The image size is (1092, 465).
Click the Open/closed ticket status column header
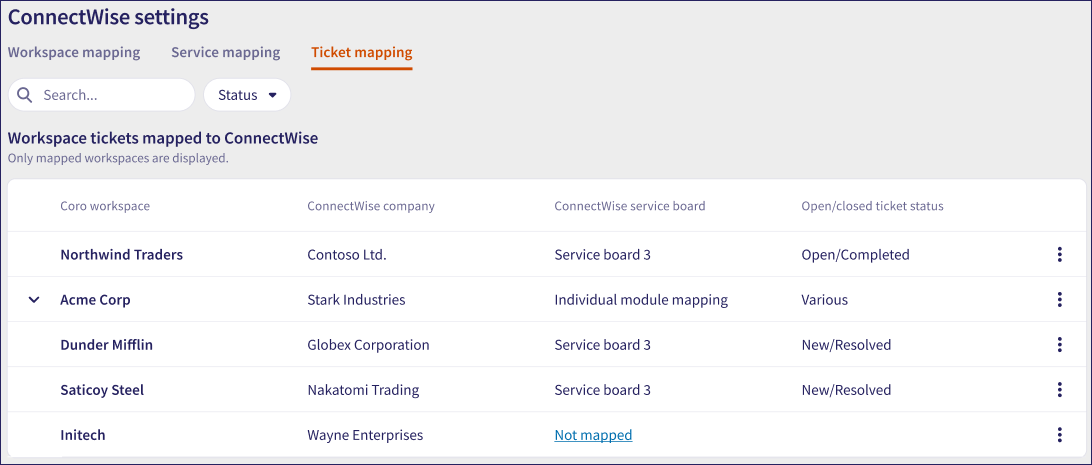872,206
